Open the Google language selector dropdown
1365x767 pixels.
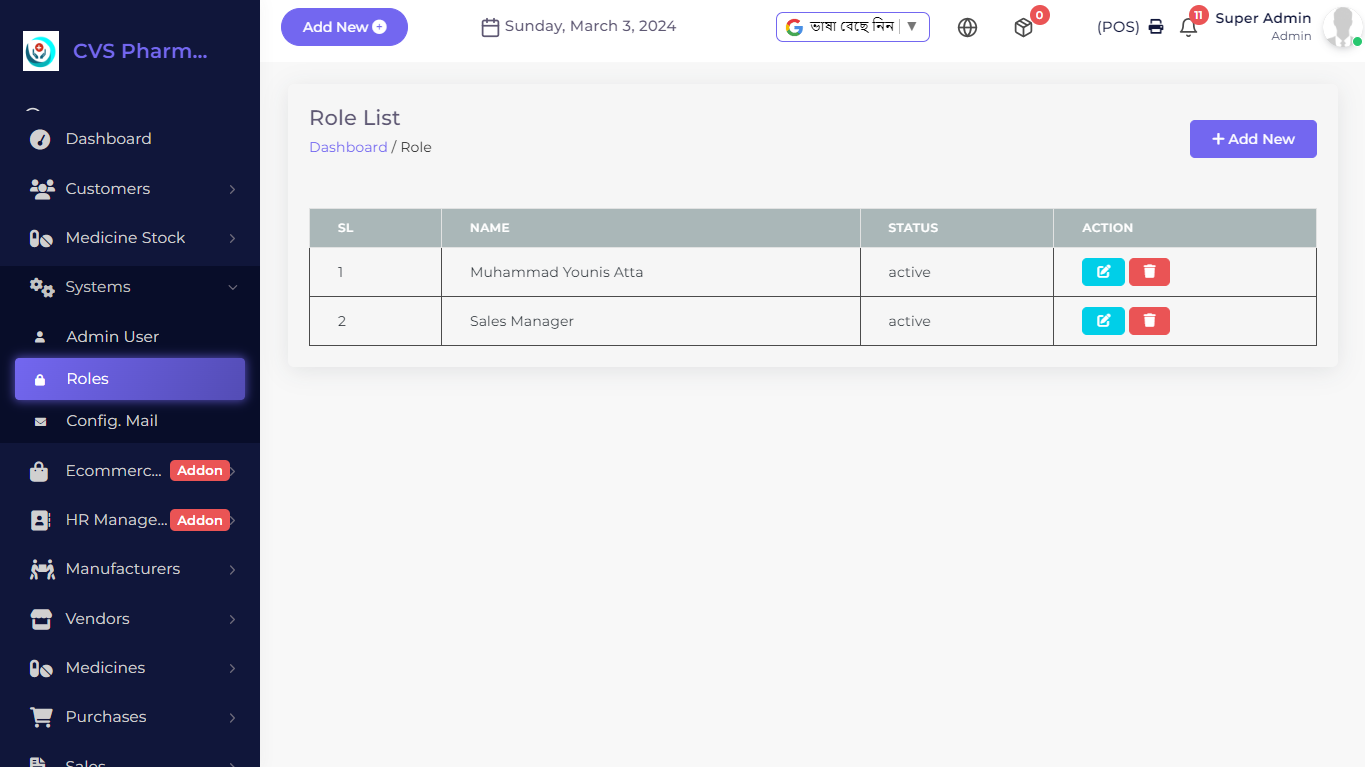point(852,27)
